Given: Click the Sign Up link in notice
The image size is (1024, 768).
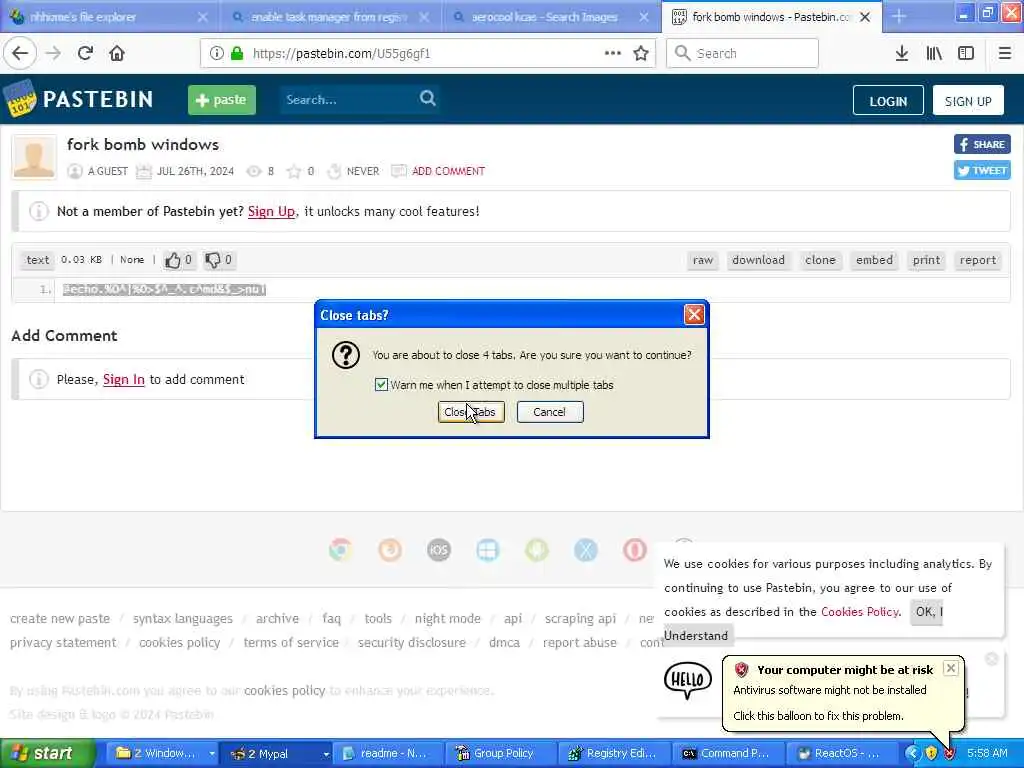Looking at the screenshot, I should [271, 212].
